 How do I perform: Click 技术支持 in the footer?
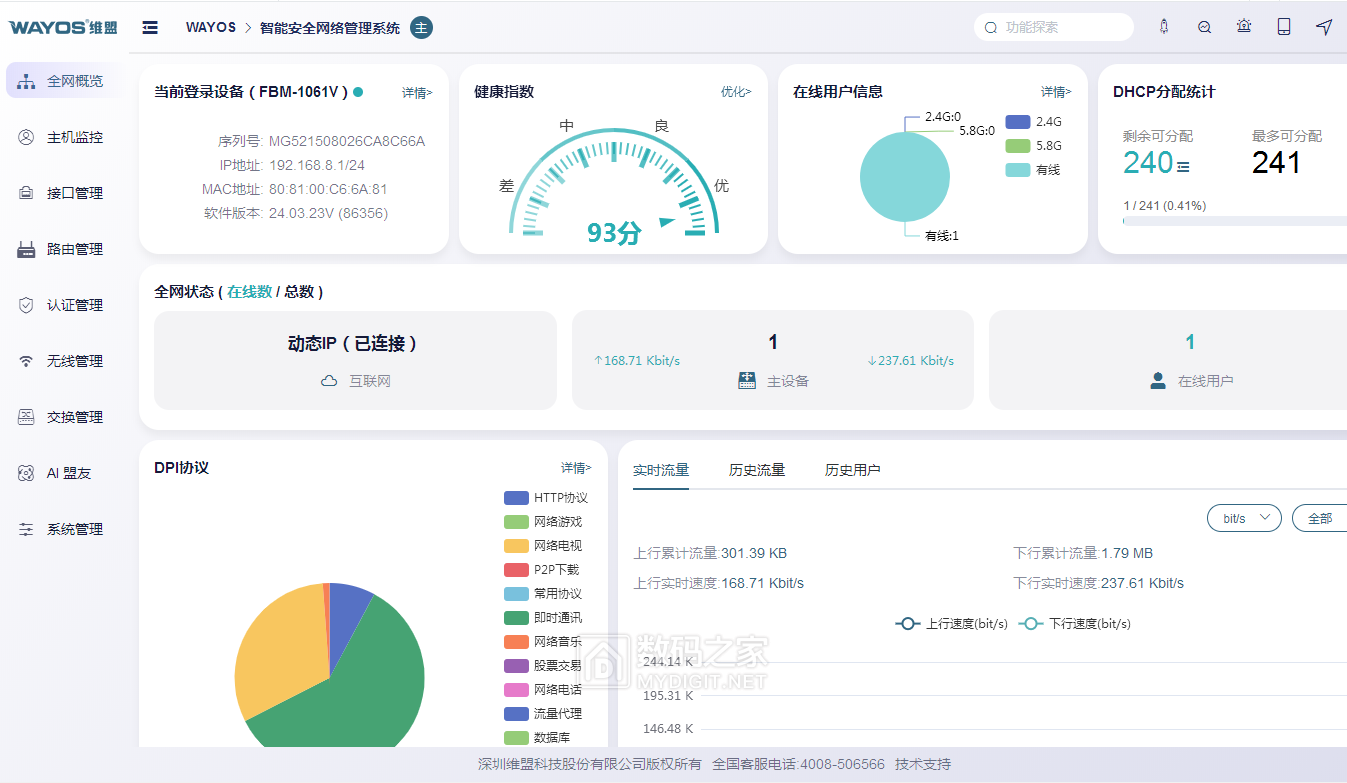923,764
